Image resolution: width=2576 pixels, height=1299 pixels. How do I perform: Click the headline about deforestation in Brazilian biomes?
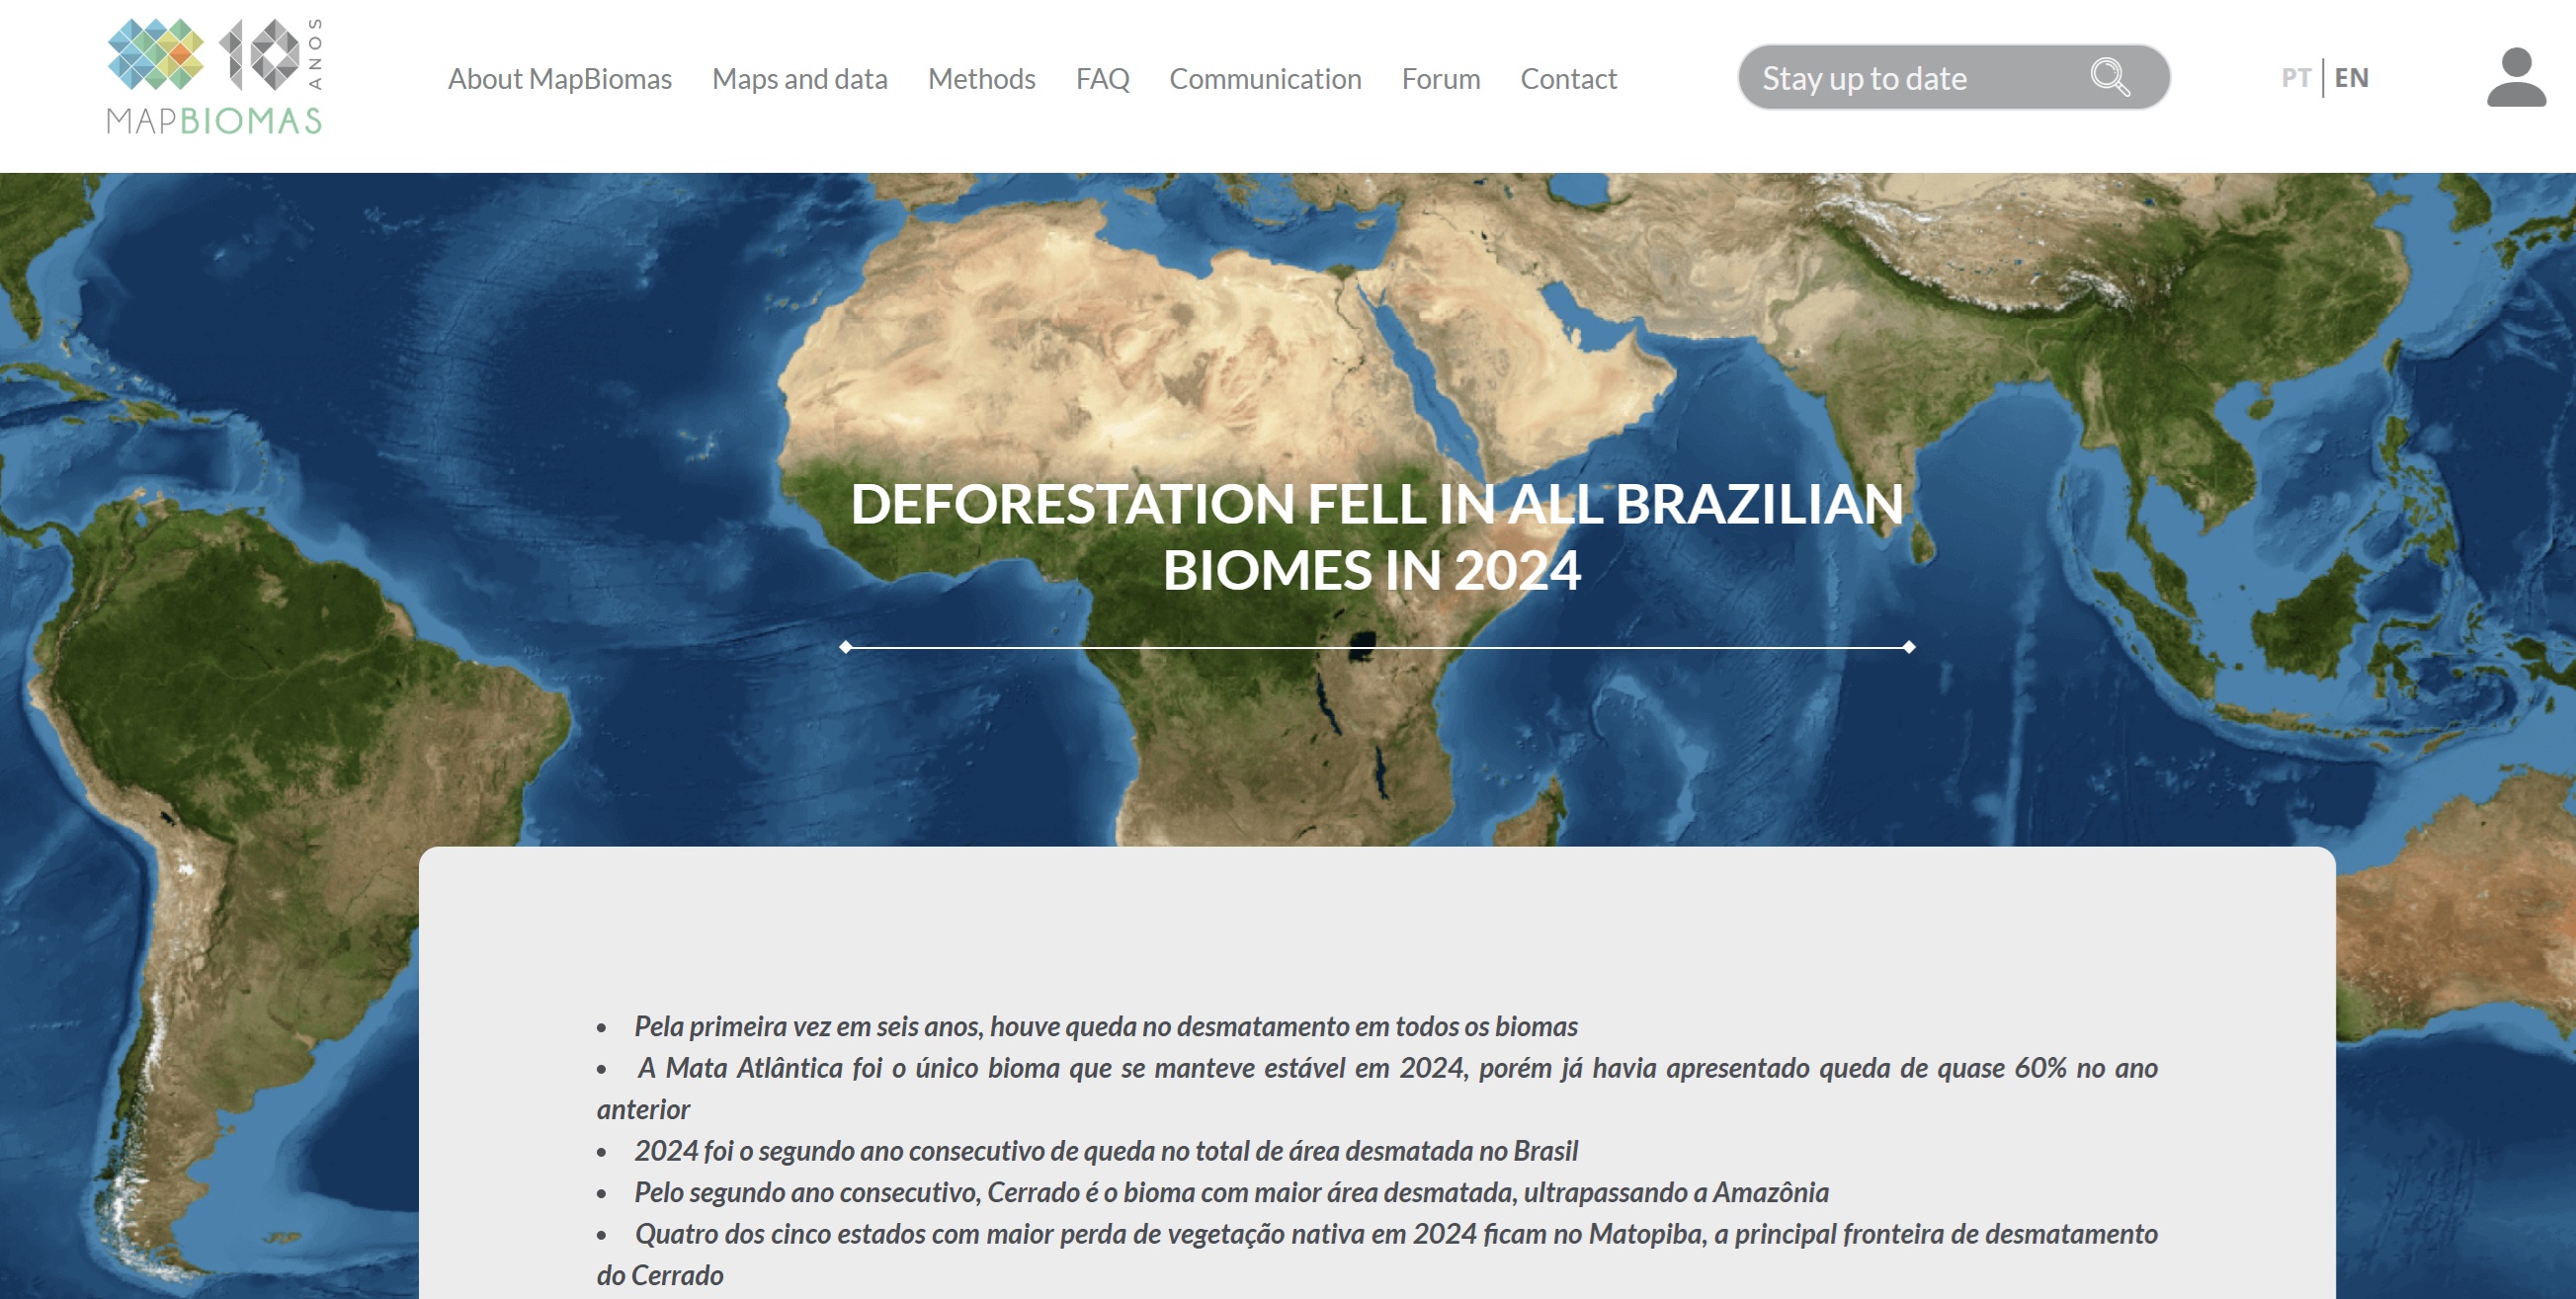(1376, 536)
